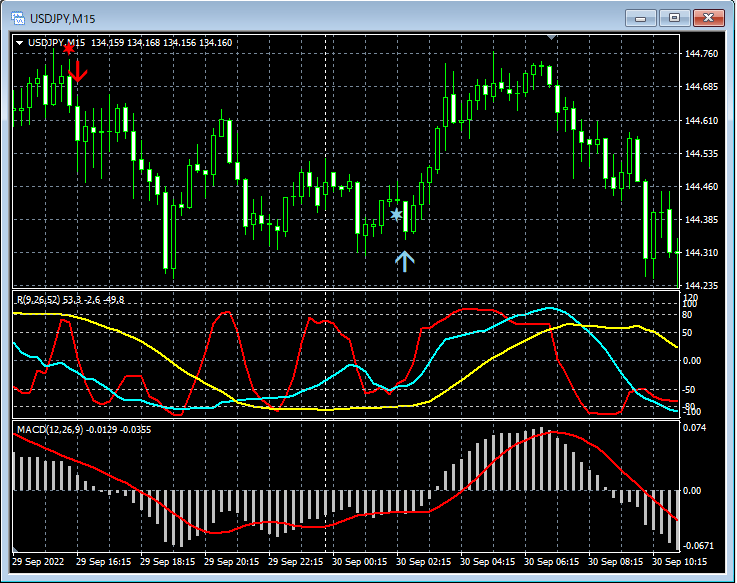Click the red down arrow sell signal

click(78, 70)
